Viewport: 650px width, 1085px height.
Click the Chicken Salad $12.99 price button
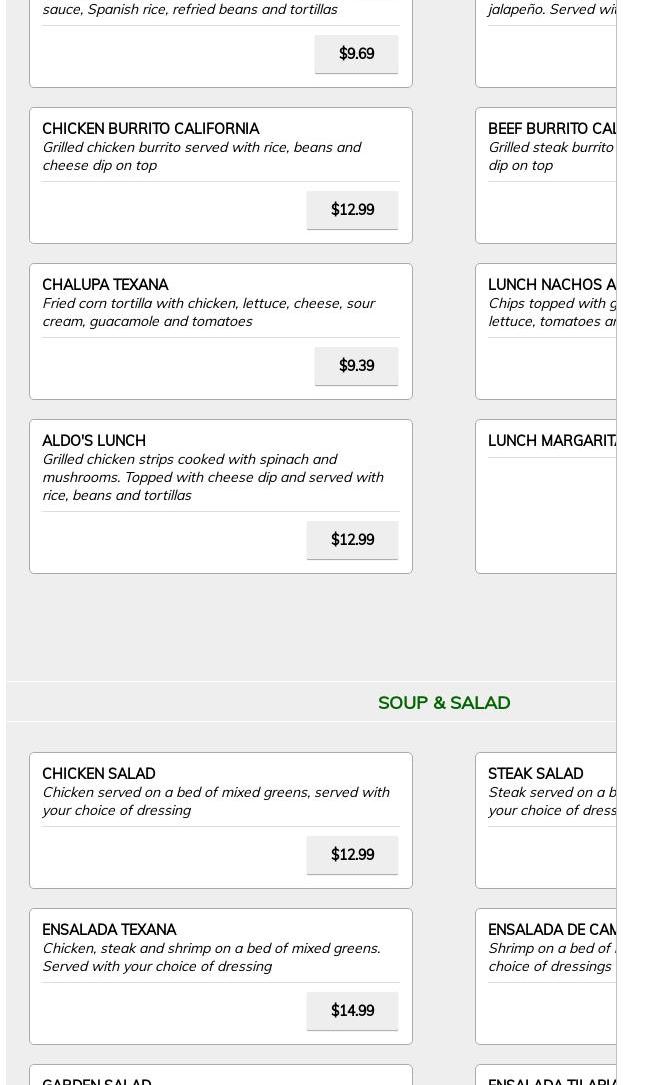pyautogui.click(x=352, y=855)
